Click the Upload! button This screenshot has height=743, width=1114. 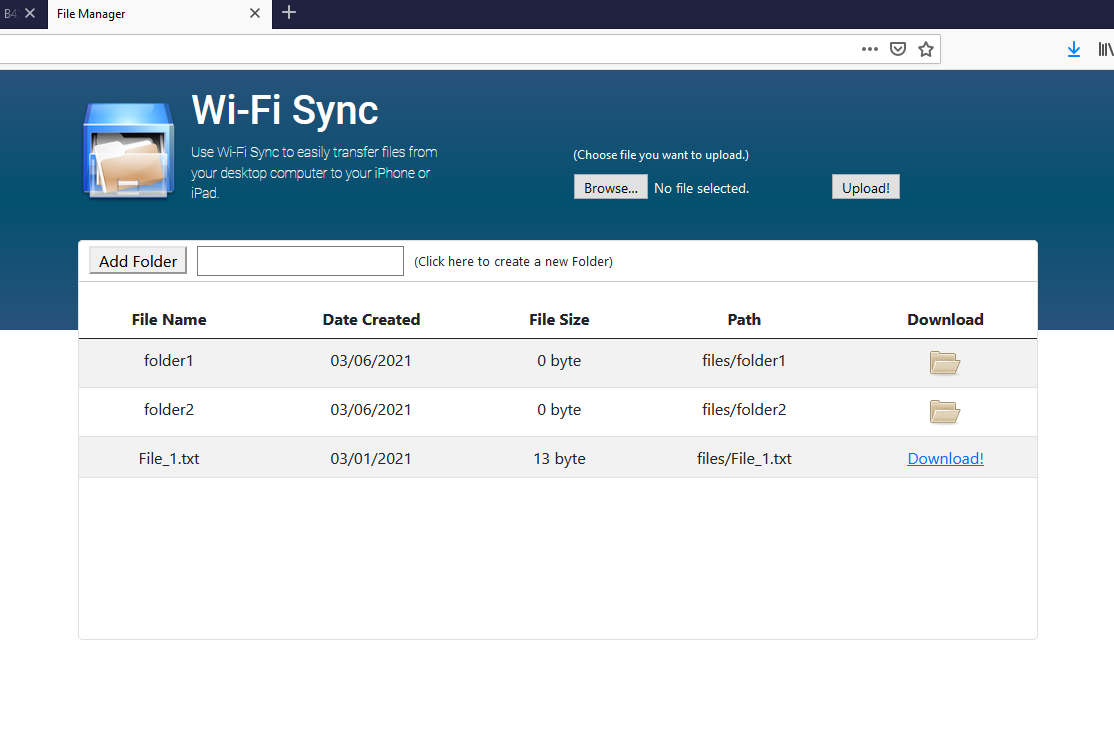(x=865, y=188)
